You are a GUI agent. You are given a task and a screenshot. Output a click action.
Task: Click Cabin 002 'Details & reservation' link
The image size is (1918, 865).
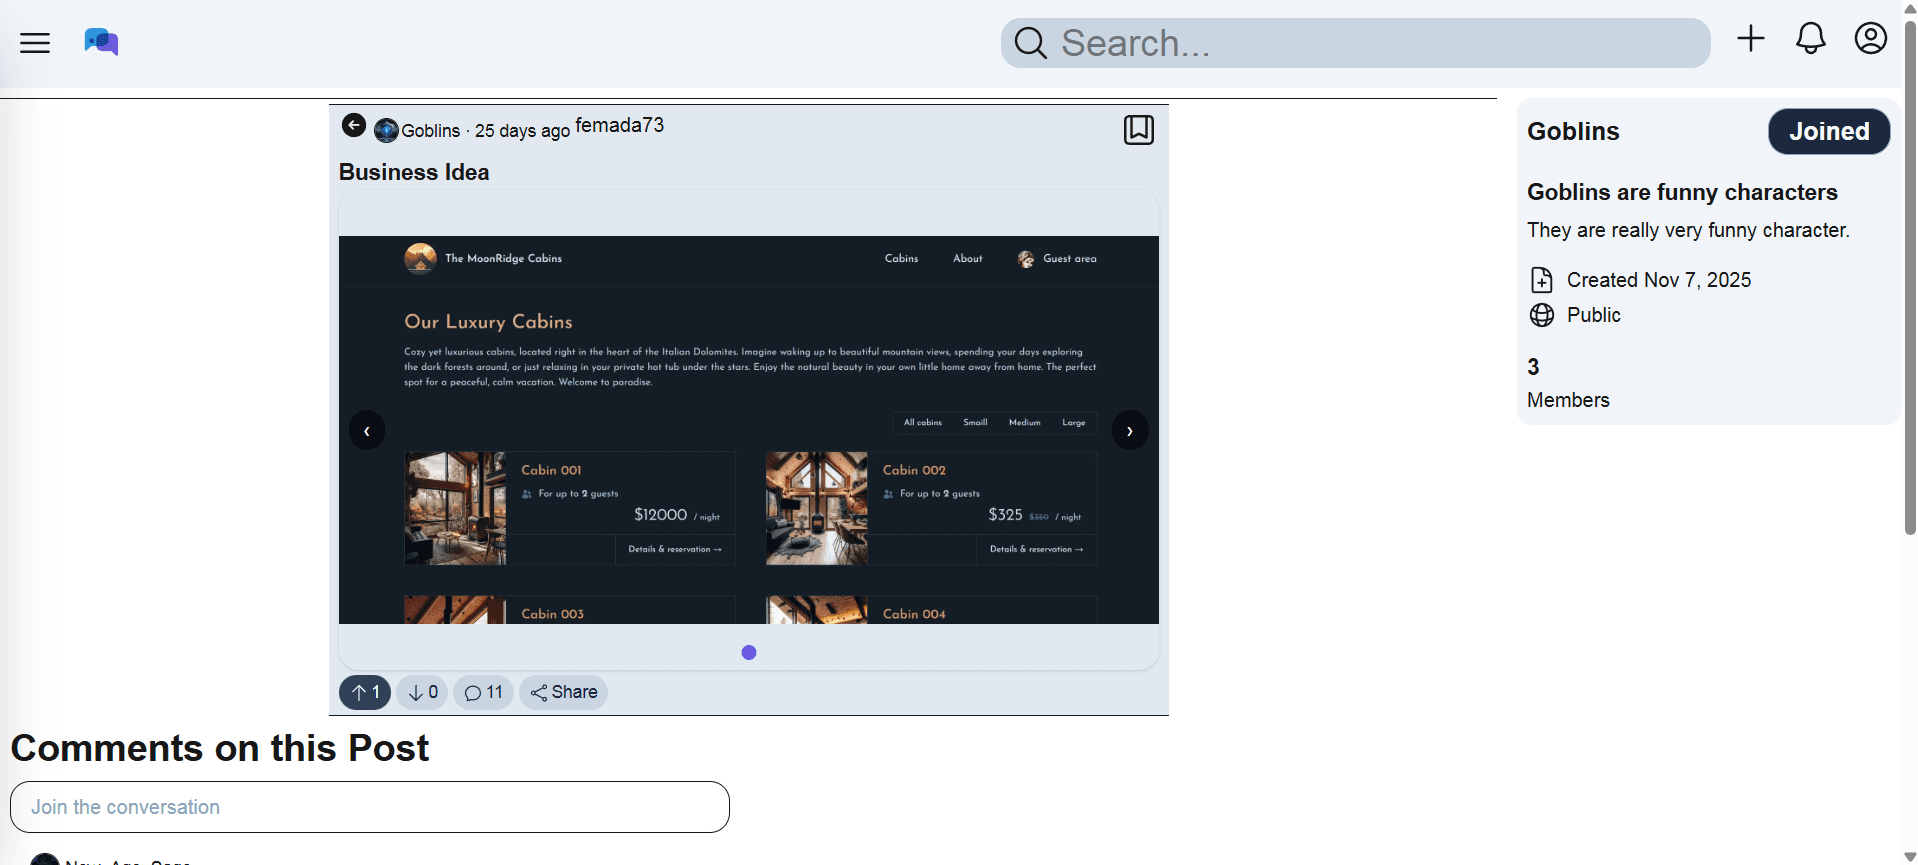pos(1036,549)
